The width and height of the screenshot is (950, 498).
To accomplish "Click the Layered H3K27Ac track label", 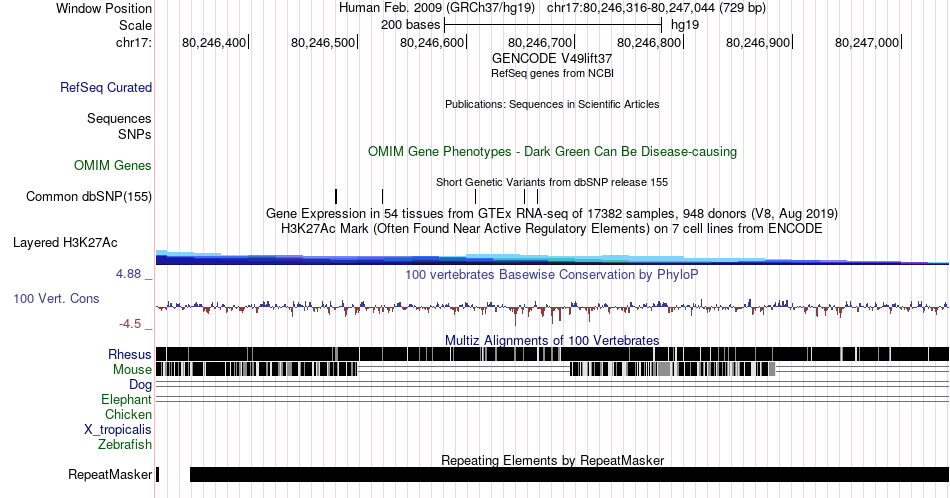I will [65, 242].
